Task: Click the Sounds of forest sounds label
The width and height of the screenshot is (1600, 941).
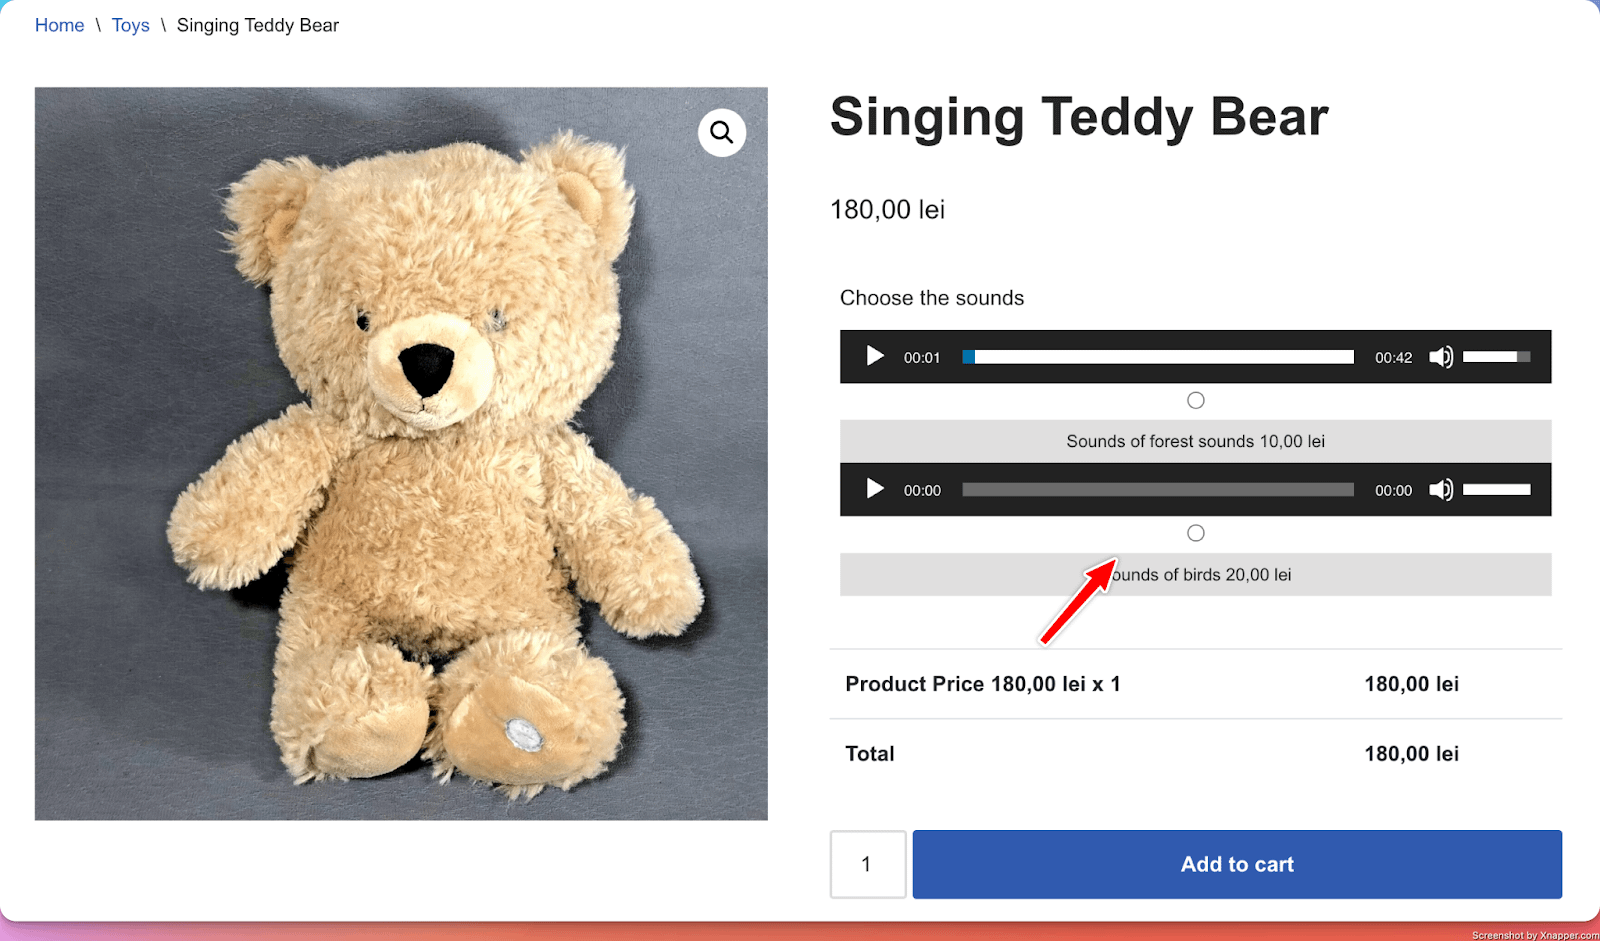Action: pyautogui.click(x=1195, y=441)
